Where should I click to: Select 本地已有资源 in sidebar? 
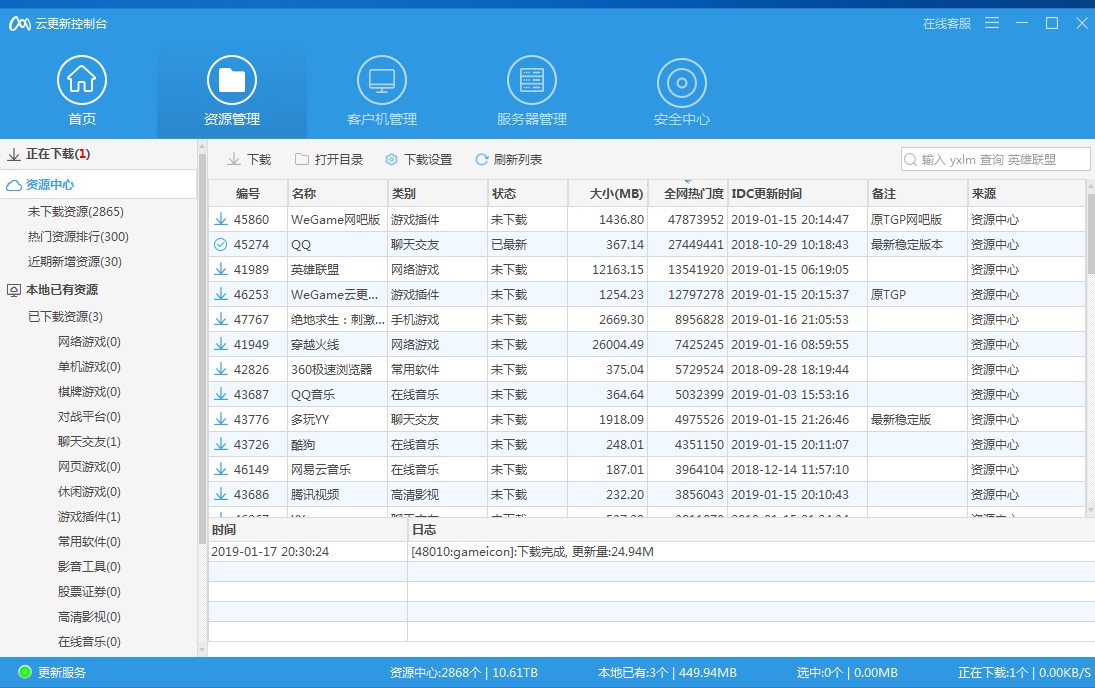(61, 289)
